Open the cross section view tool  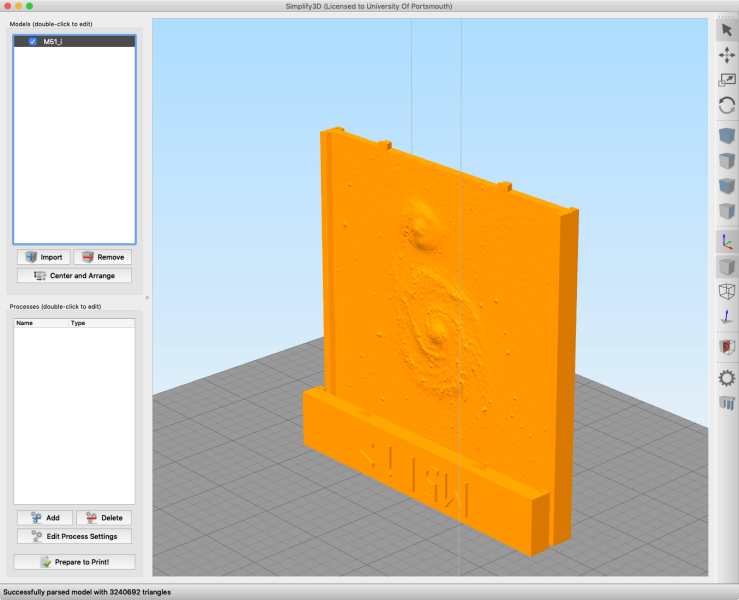point(726,347)
